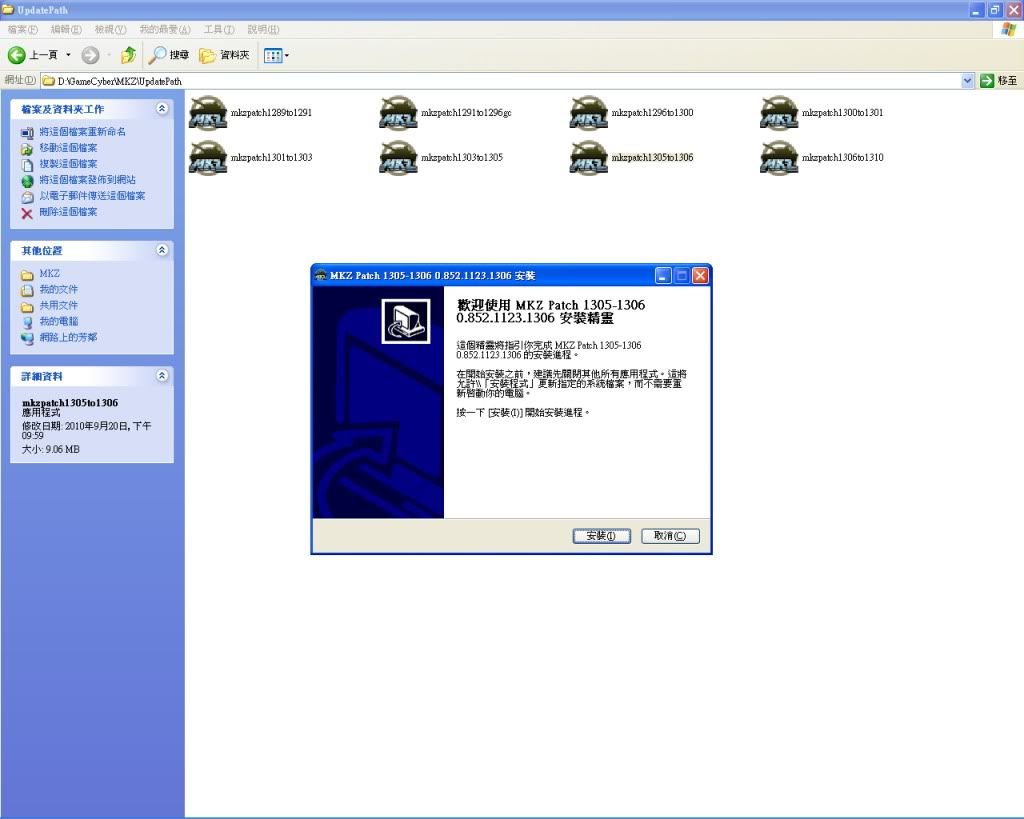Click the red X delete file icon

point(27,213)
